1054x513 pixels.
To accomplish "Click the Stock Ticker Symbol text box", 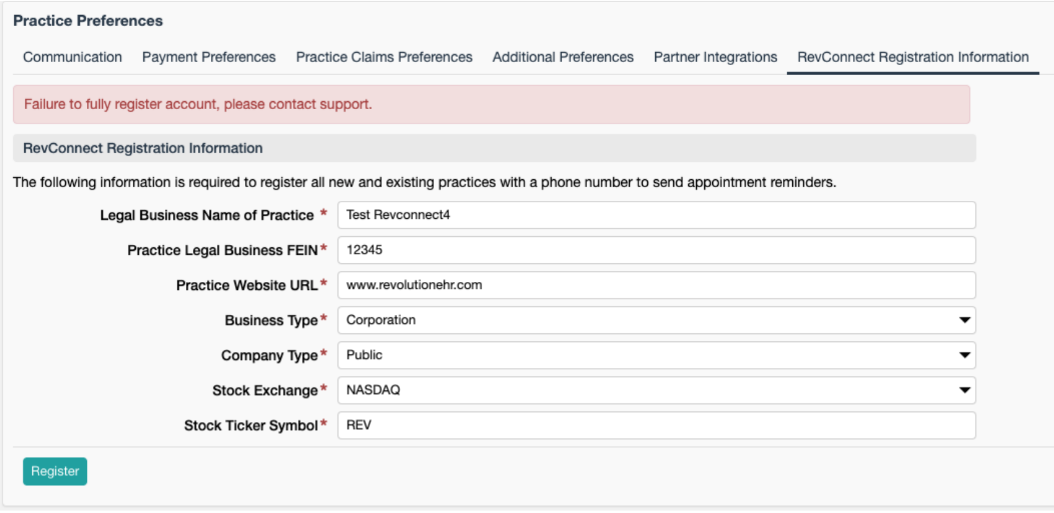I will point(656,425).
